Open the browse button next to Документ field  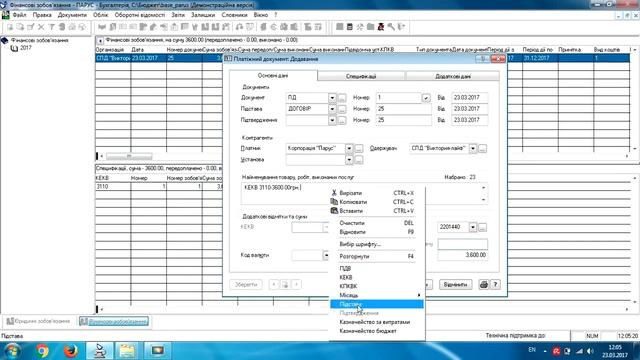342,98
